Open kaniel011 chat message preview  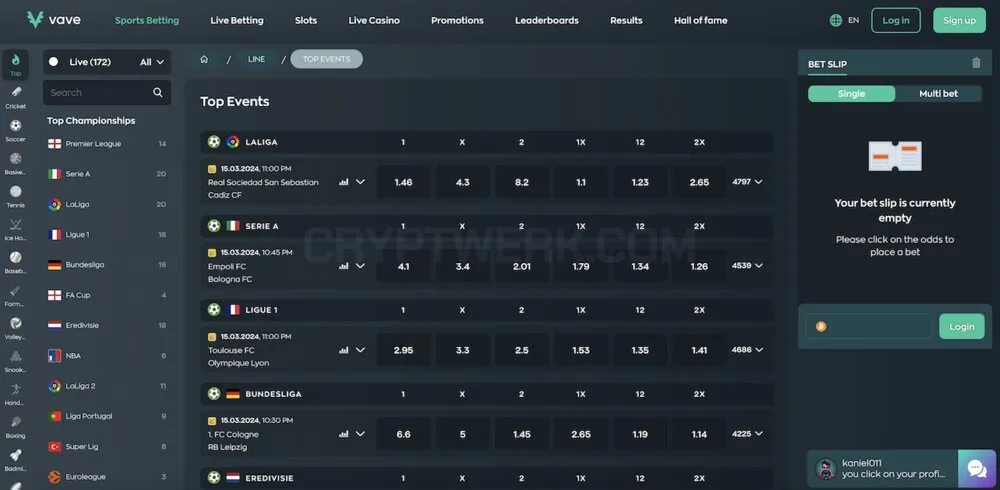(883, 469)
